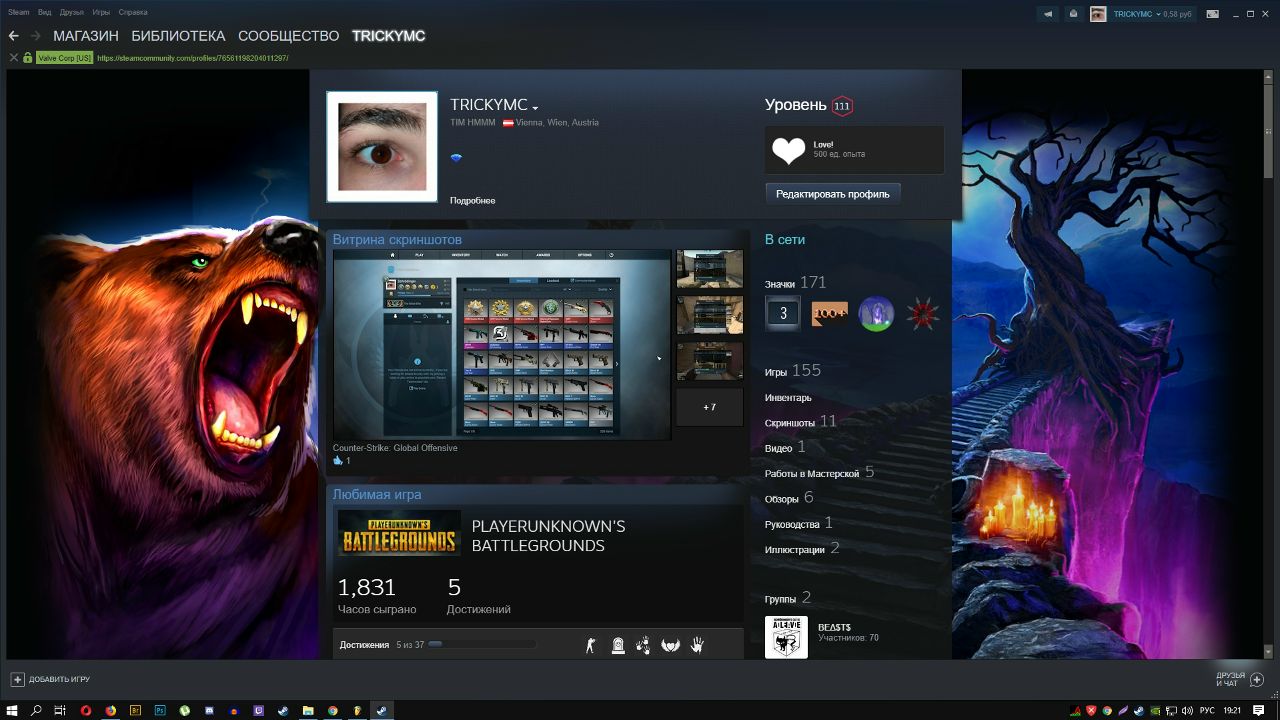This screenshot has width=1280, height=720.
Task: Open Twitch from the taskbar
Action: 259,710
